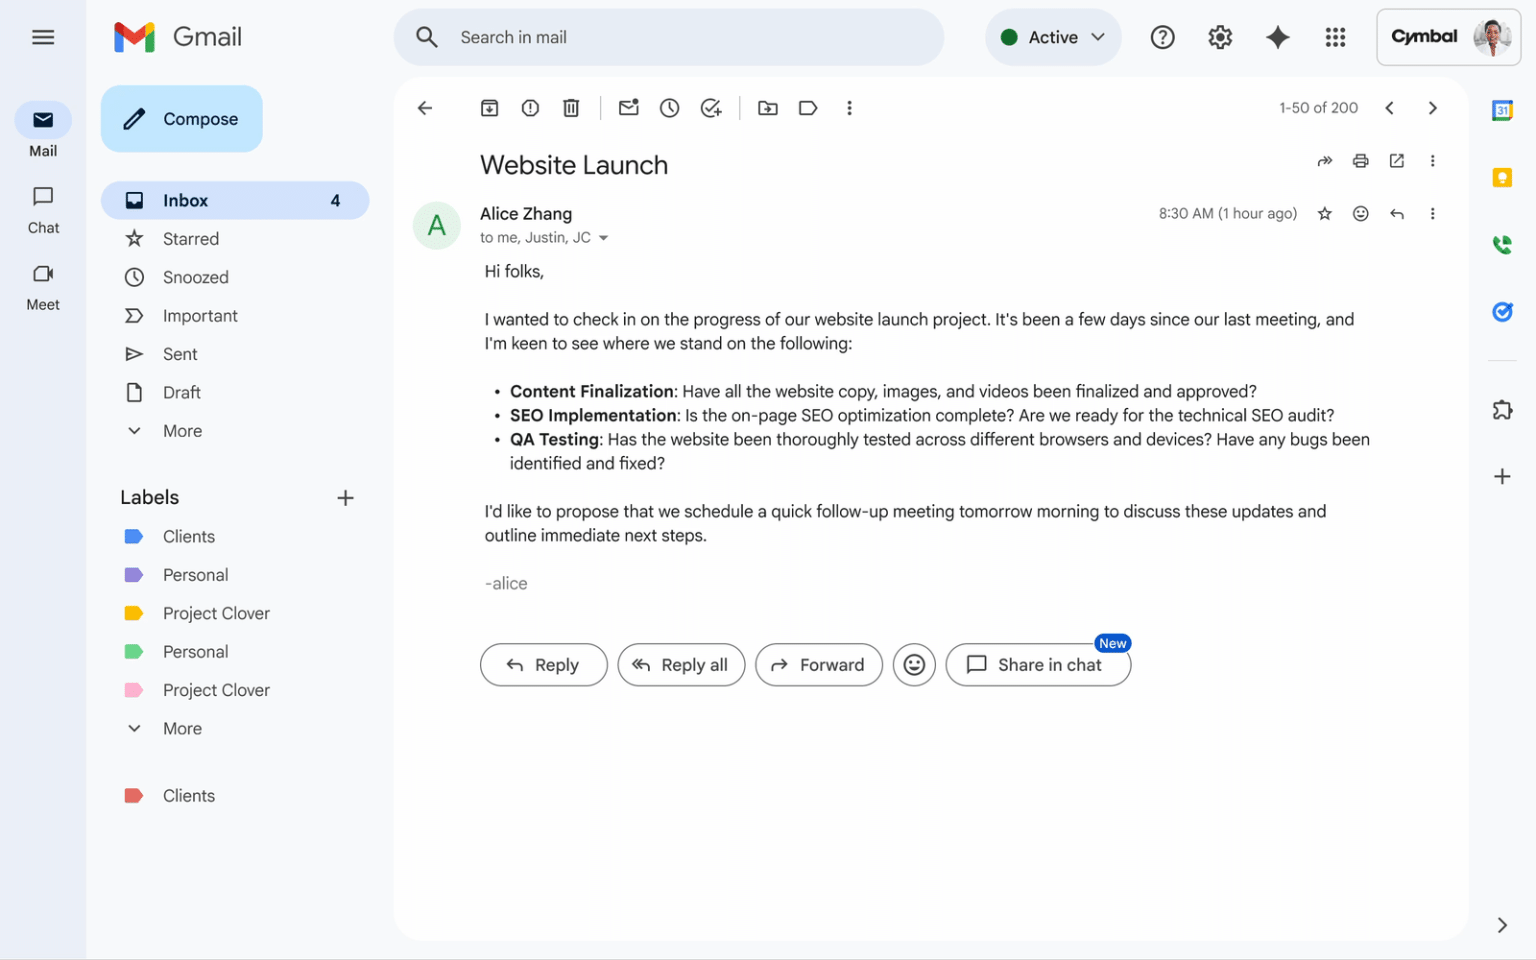Open the Starred folder
The image size is (1536, 960).
190,238
